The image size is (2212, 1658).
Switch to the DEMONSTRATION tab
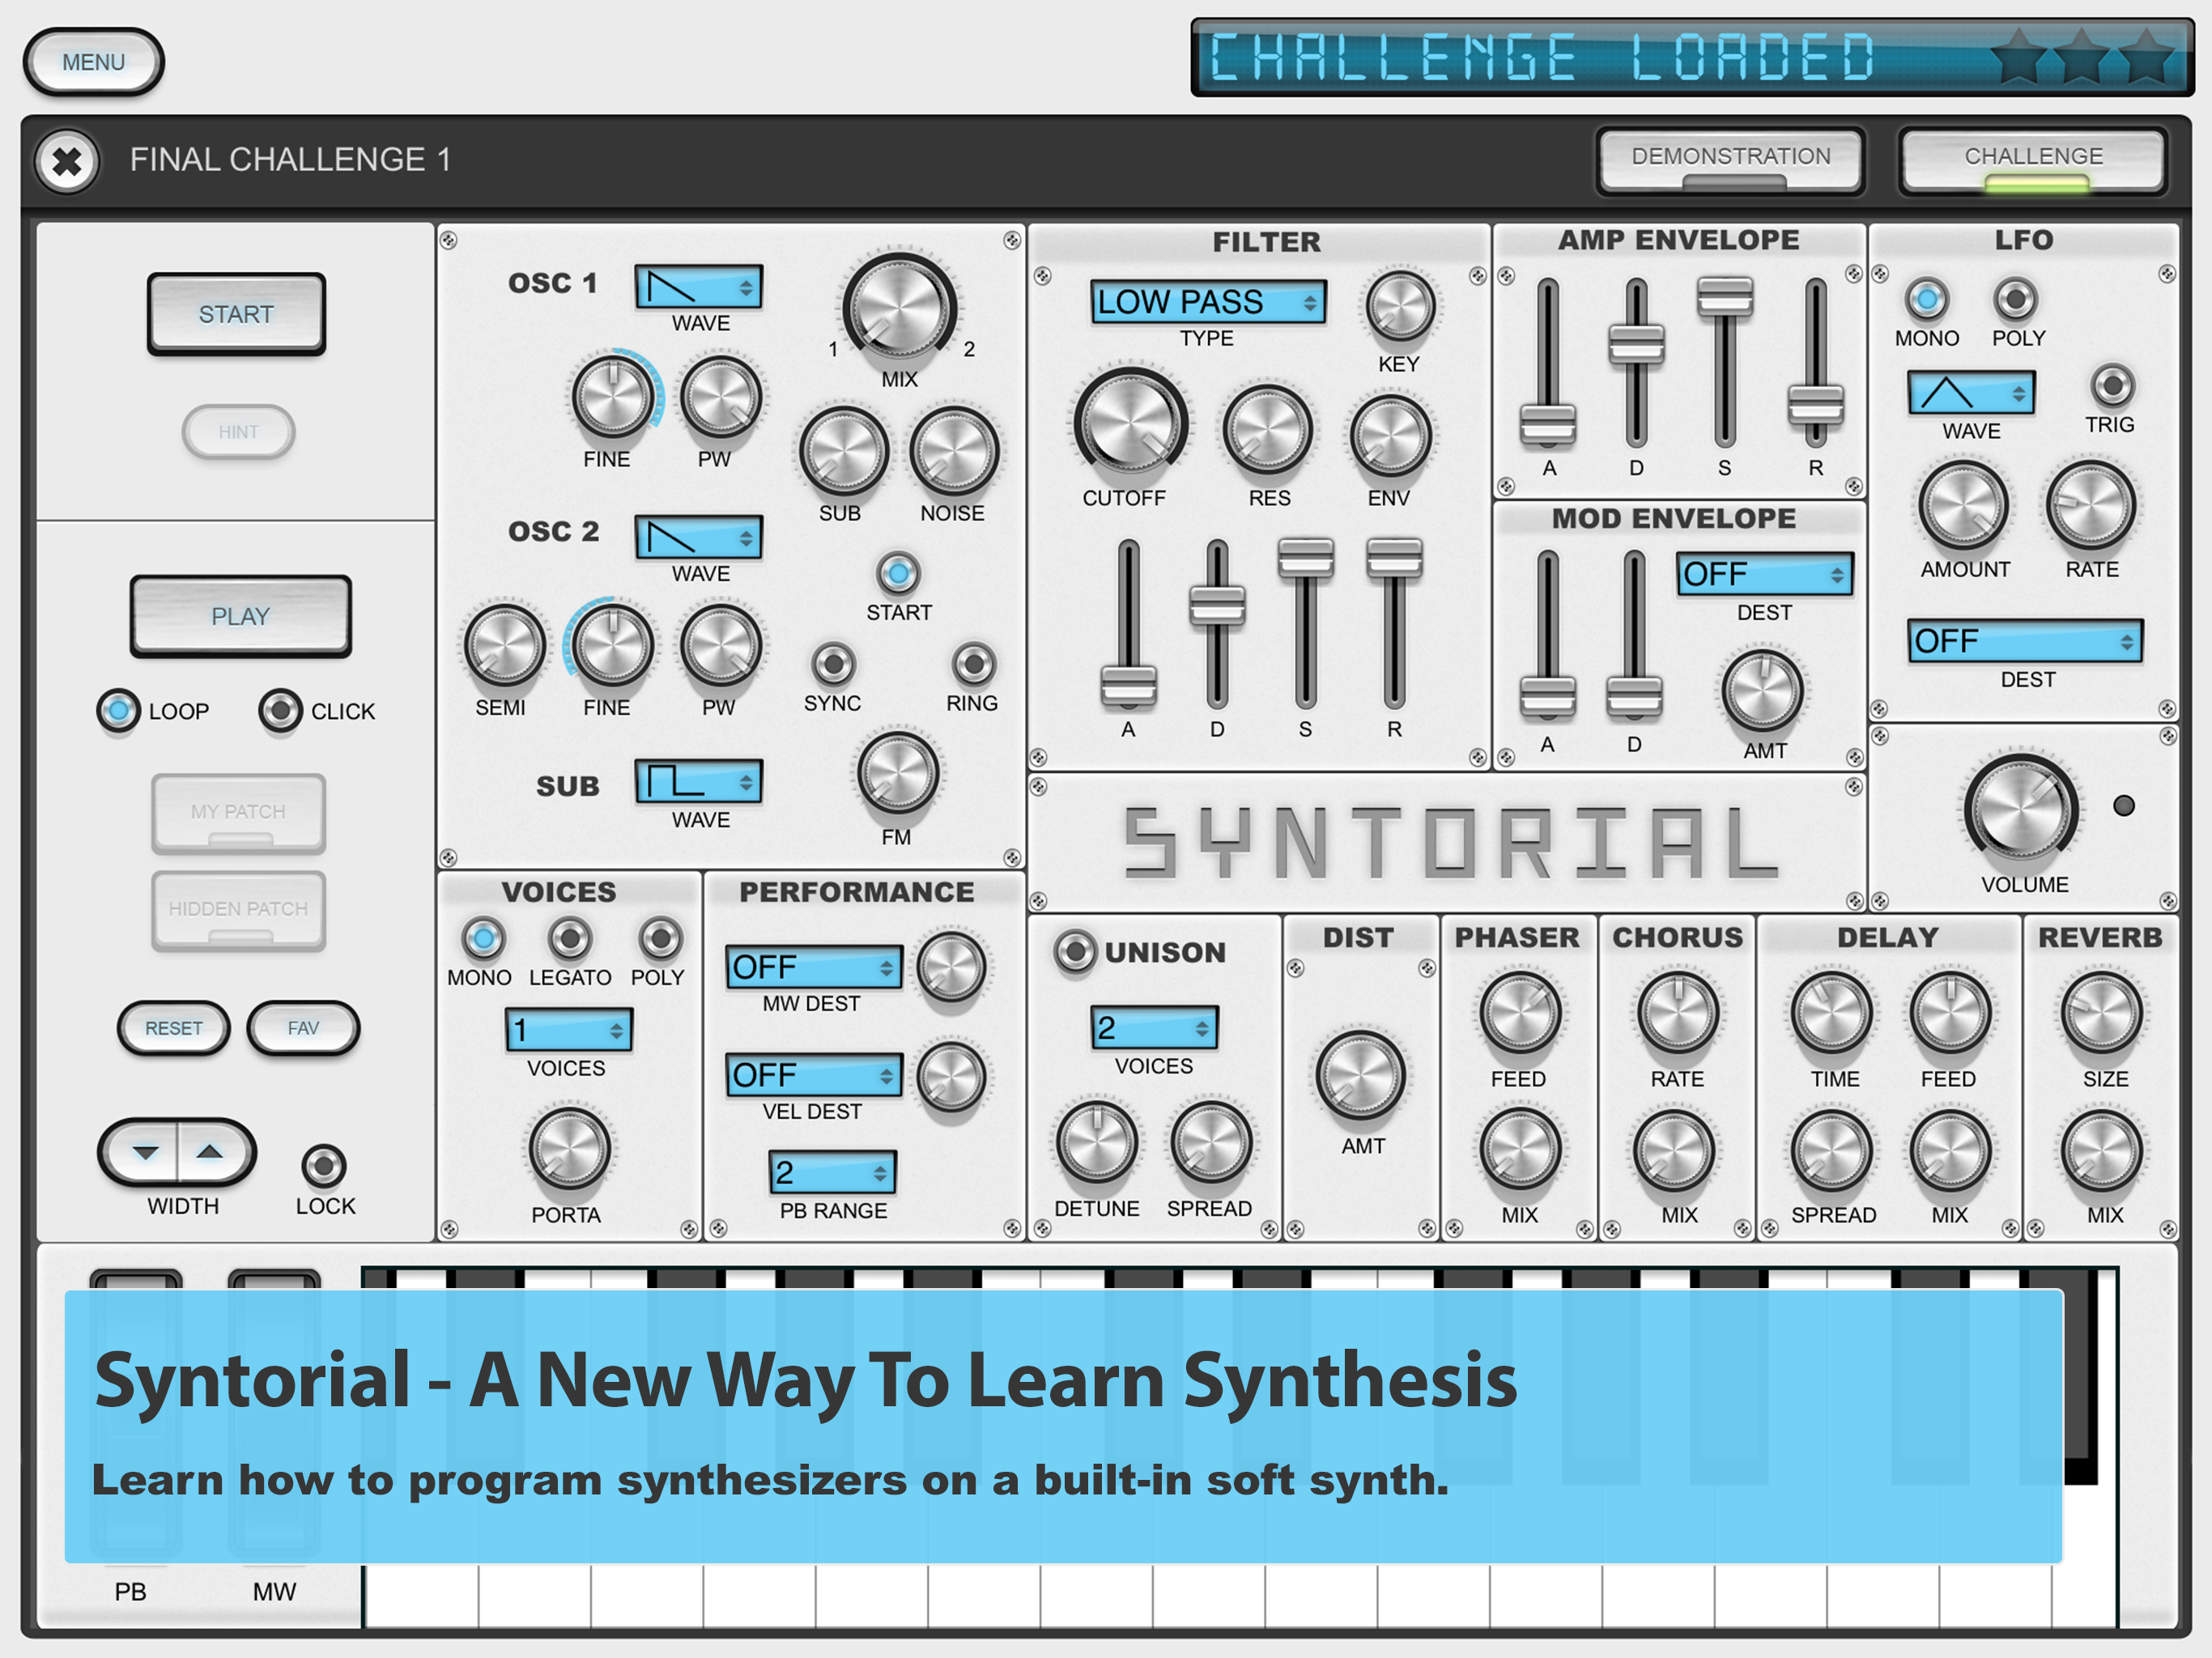1730,158
